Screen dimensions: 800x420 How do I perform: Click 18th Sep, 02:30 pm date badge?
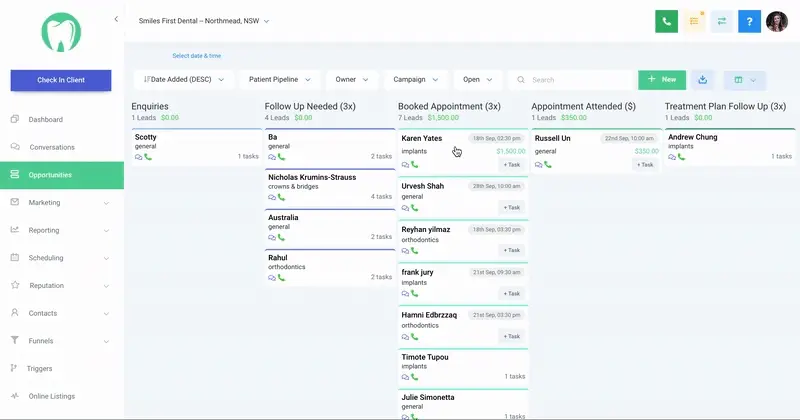tap(496, 138)
